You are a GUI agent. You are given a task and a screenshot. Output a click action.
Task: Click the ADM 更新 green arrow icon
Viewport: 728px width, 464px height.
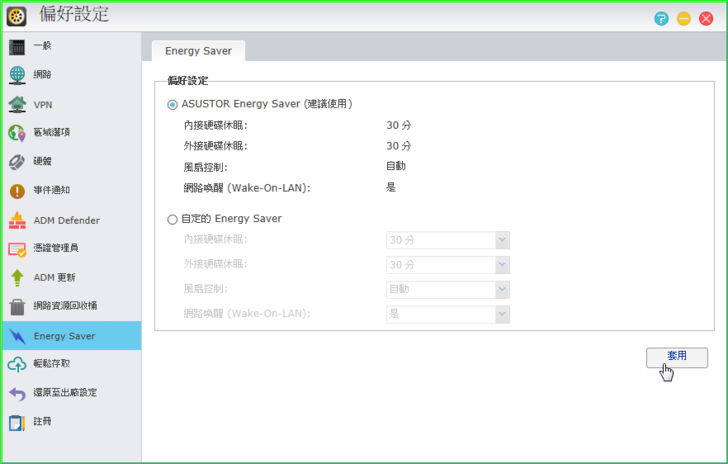coord(17,277)
